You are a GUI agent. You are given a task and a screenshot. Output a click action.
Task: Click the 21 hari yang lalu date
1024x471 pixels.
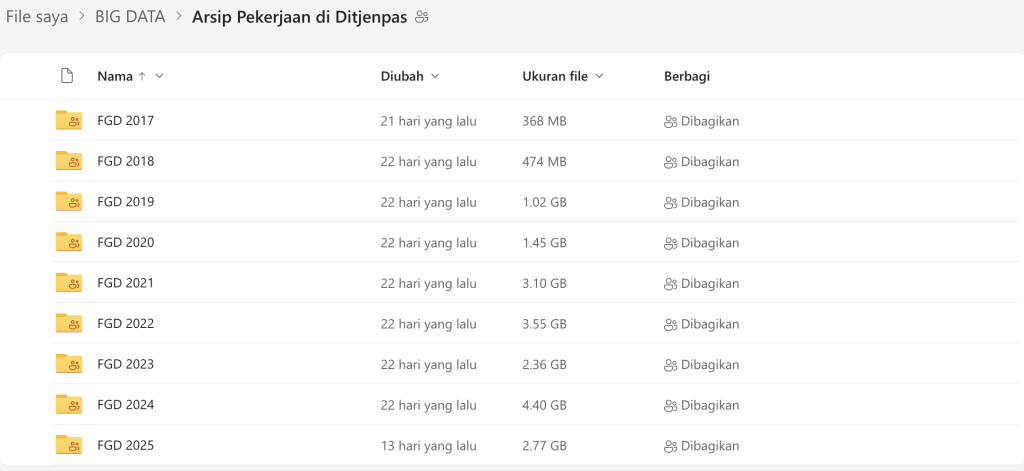pyautogui.click(x=428, y=122)
